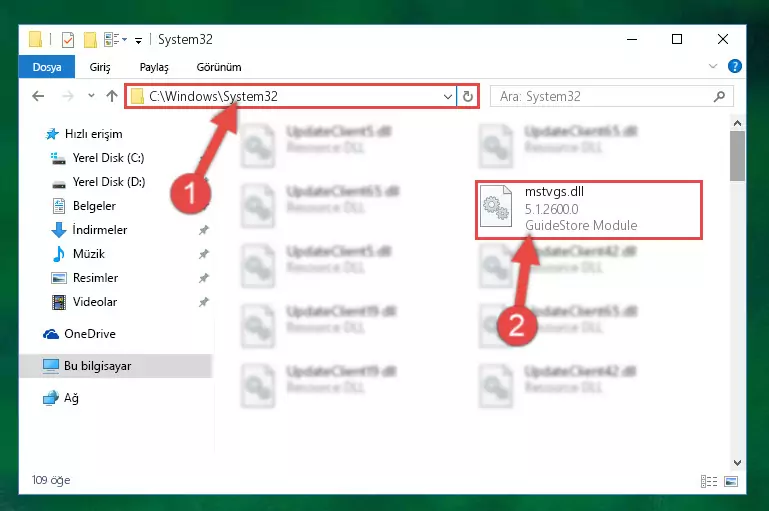Switch to the Görünüm ribbon tab
This screenshot has width=769, height=511.
coord(219,67)
